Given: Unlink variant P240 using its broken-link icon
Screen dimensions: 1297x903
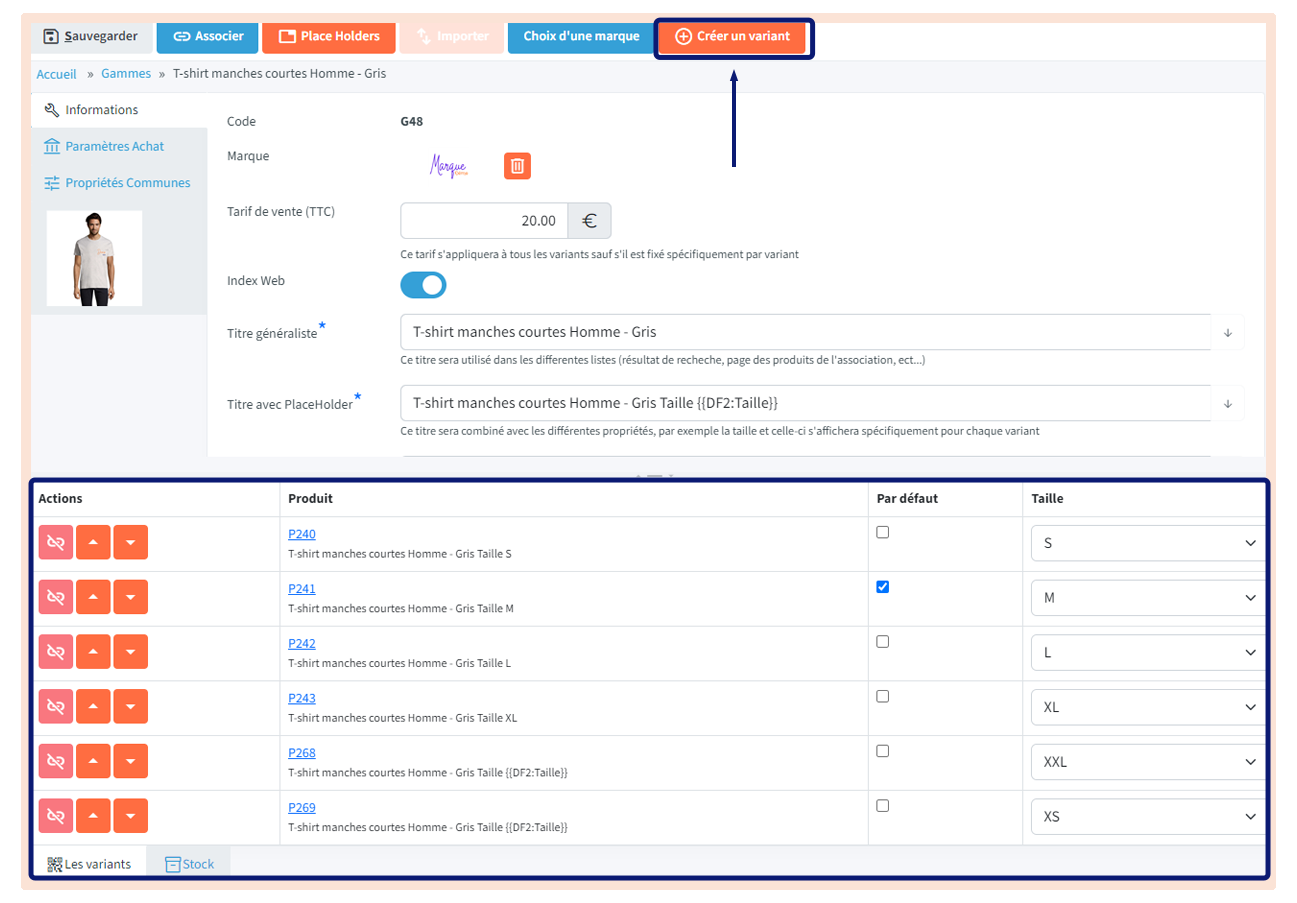Looking at the screenshot, I should click(56, 543).
